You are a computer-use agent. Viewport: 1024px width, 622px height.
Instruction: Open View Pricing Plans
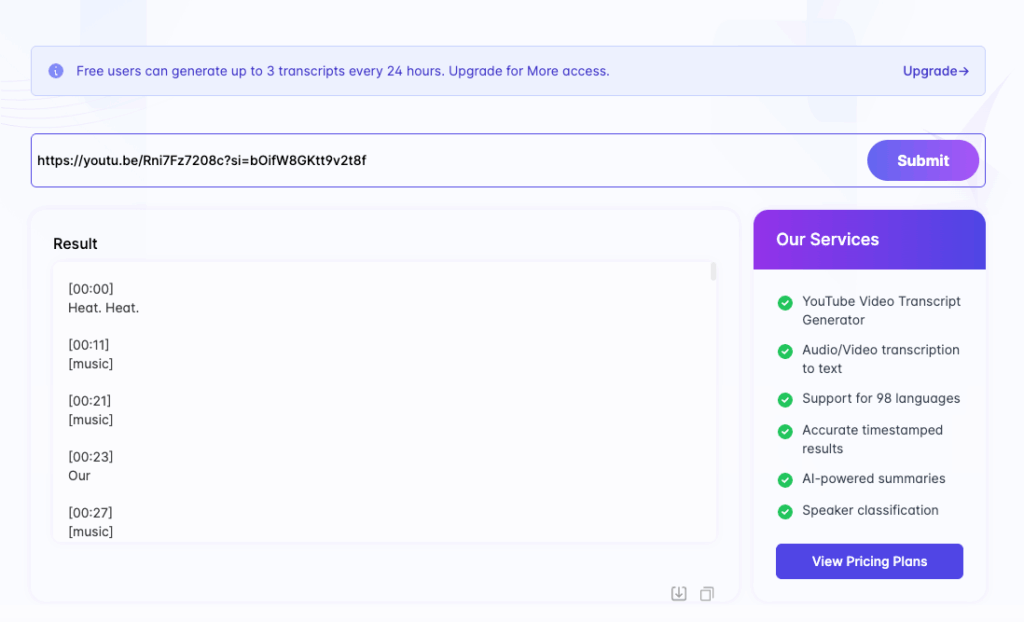coord(869,562)
